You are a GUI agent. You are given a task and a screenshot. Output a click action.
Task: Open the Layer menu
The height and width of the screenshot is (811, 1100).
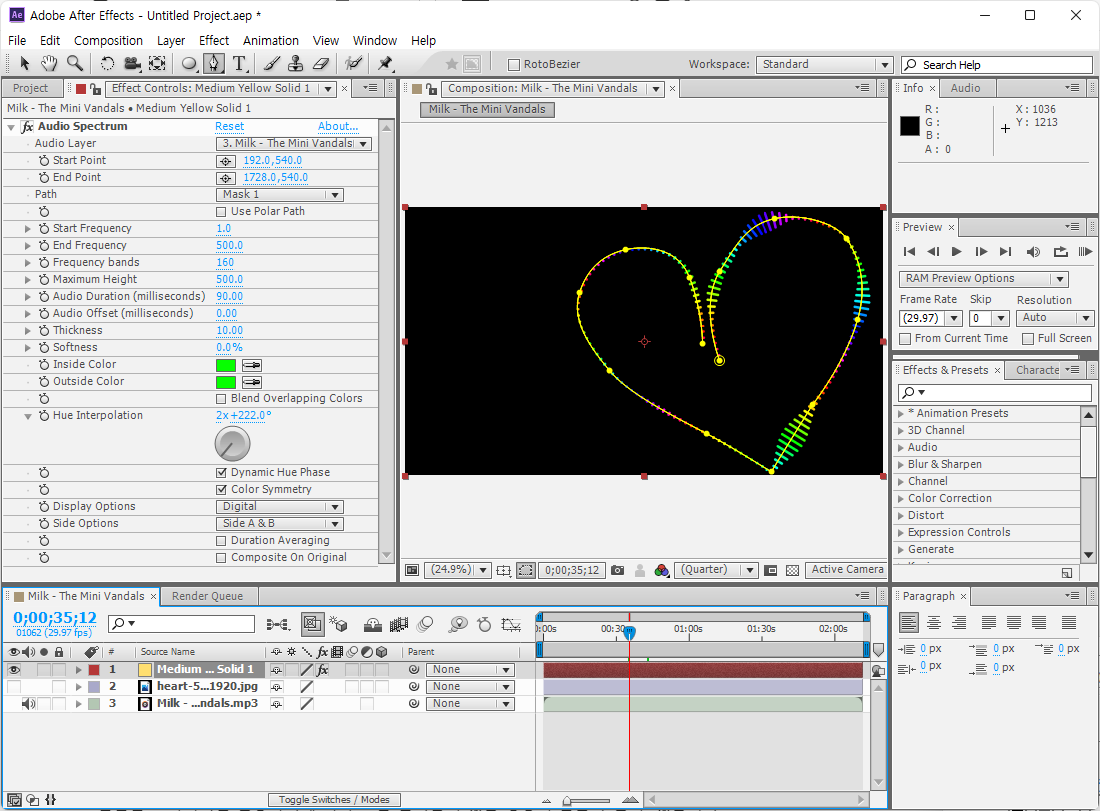[170, 41]
